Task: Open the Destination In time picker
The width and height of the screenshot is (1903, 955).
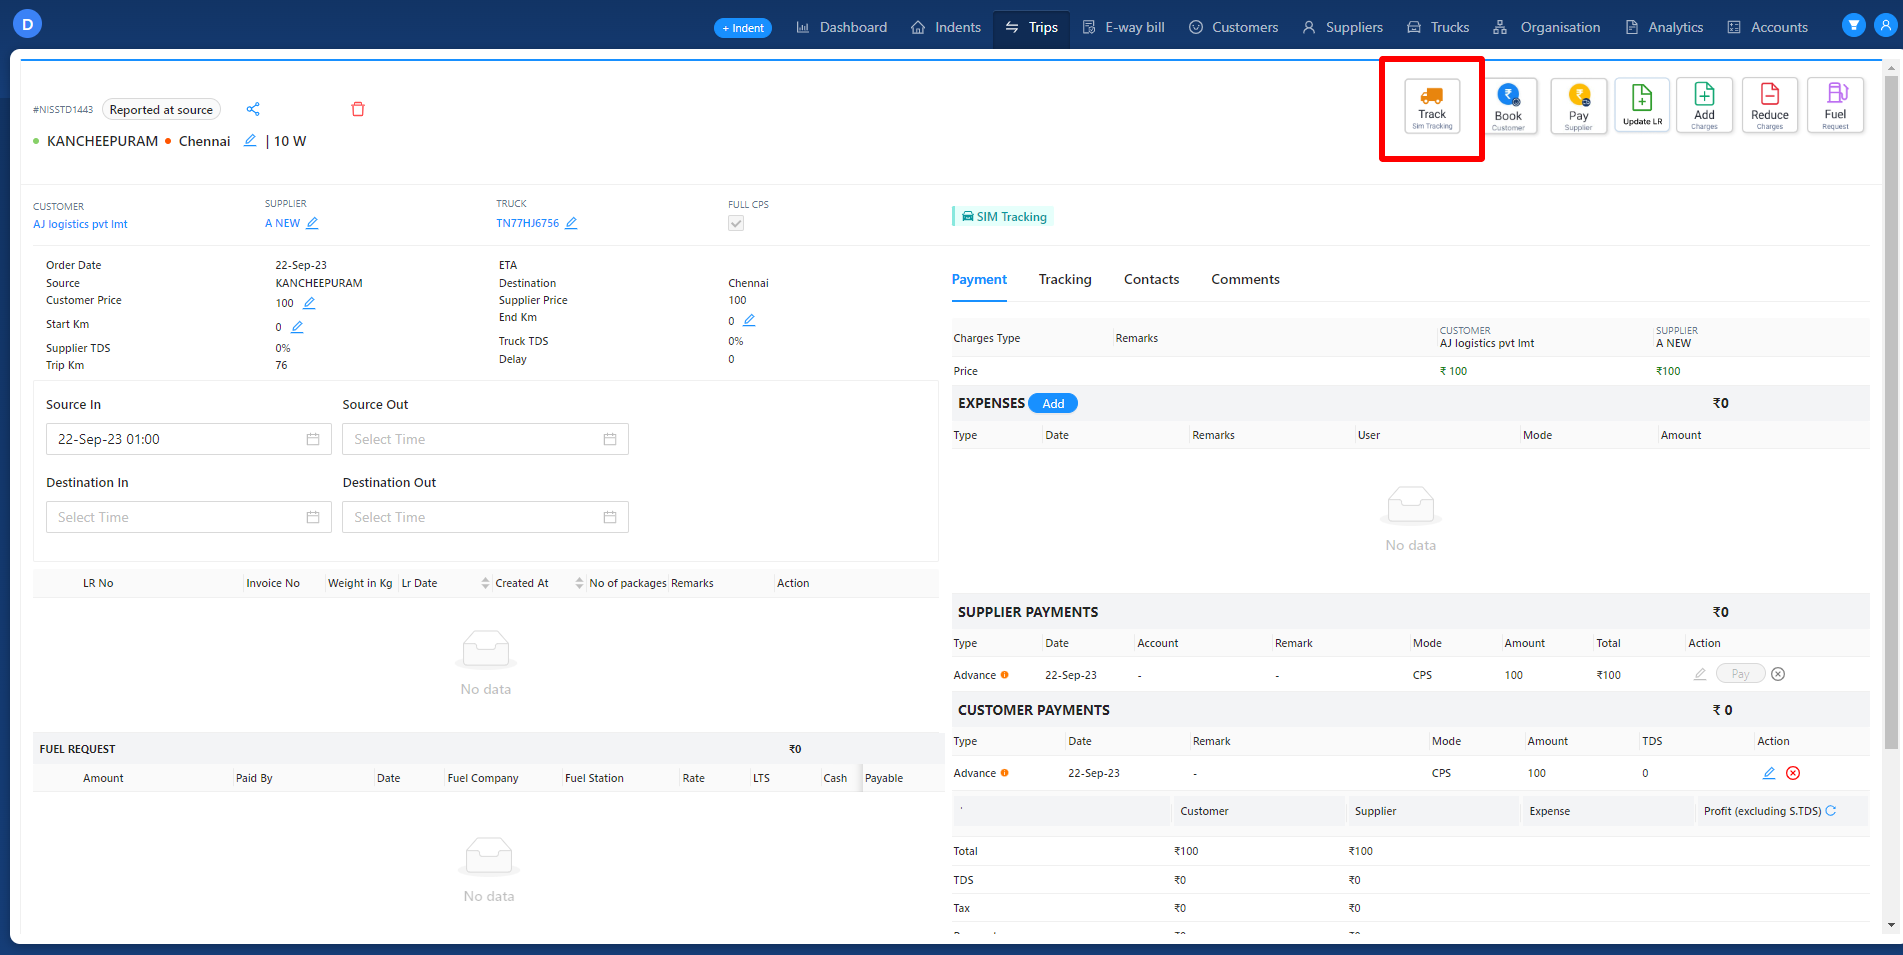Action: click(188, 517)
